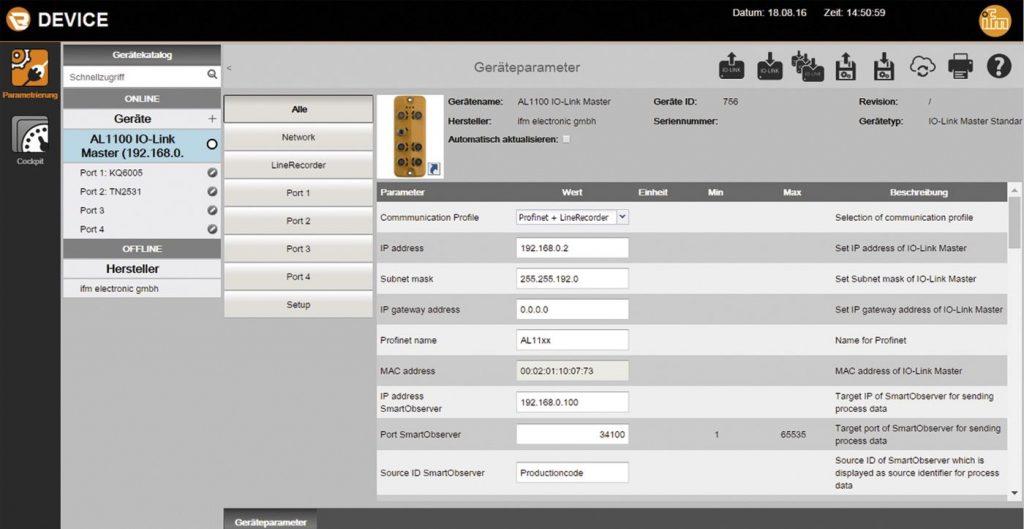Write parameters to the IO-Link device
This screenshot has height=529, width=1024.
[x=769, y=67]
